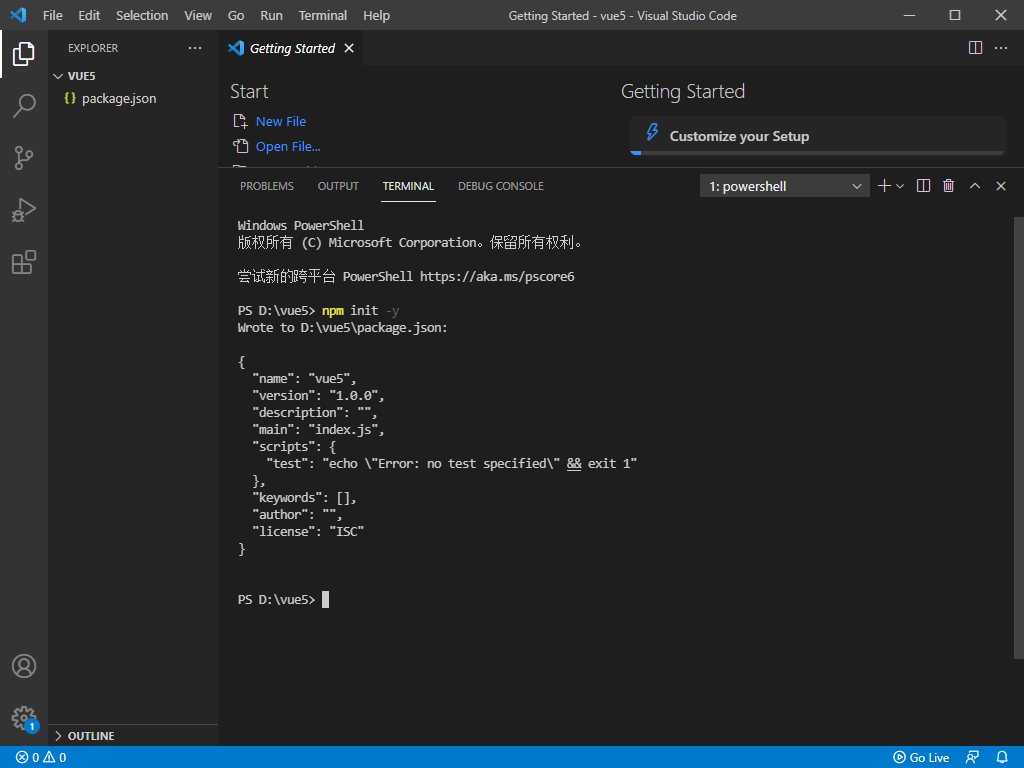The width and height of the screenshot is (1024, 768).
Task: Open the Accounts menu icon
Action: click(x=24, y=666)
